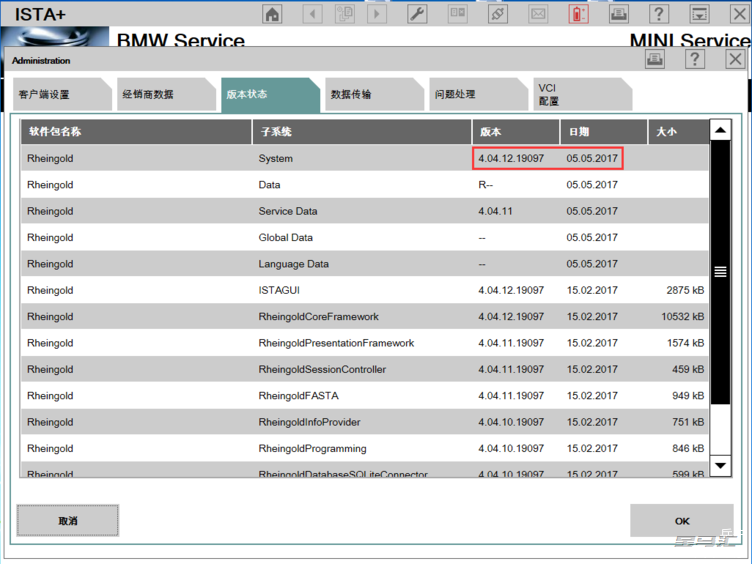This screenshot has width=752, height=564.
Task: Click the 大小 column header
Action: (678, 132)
